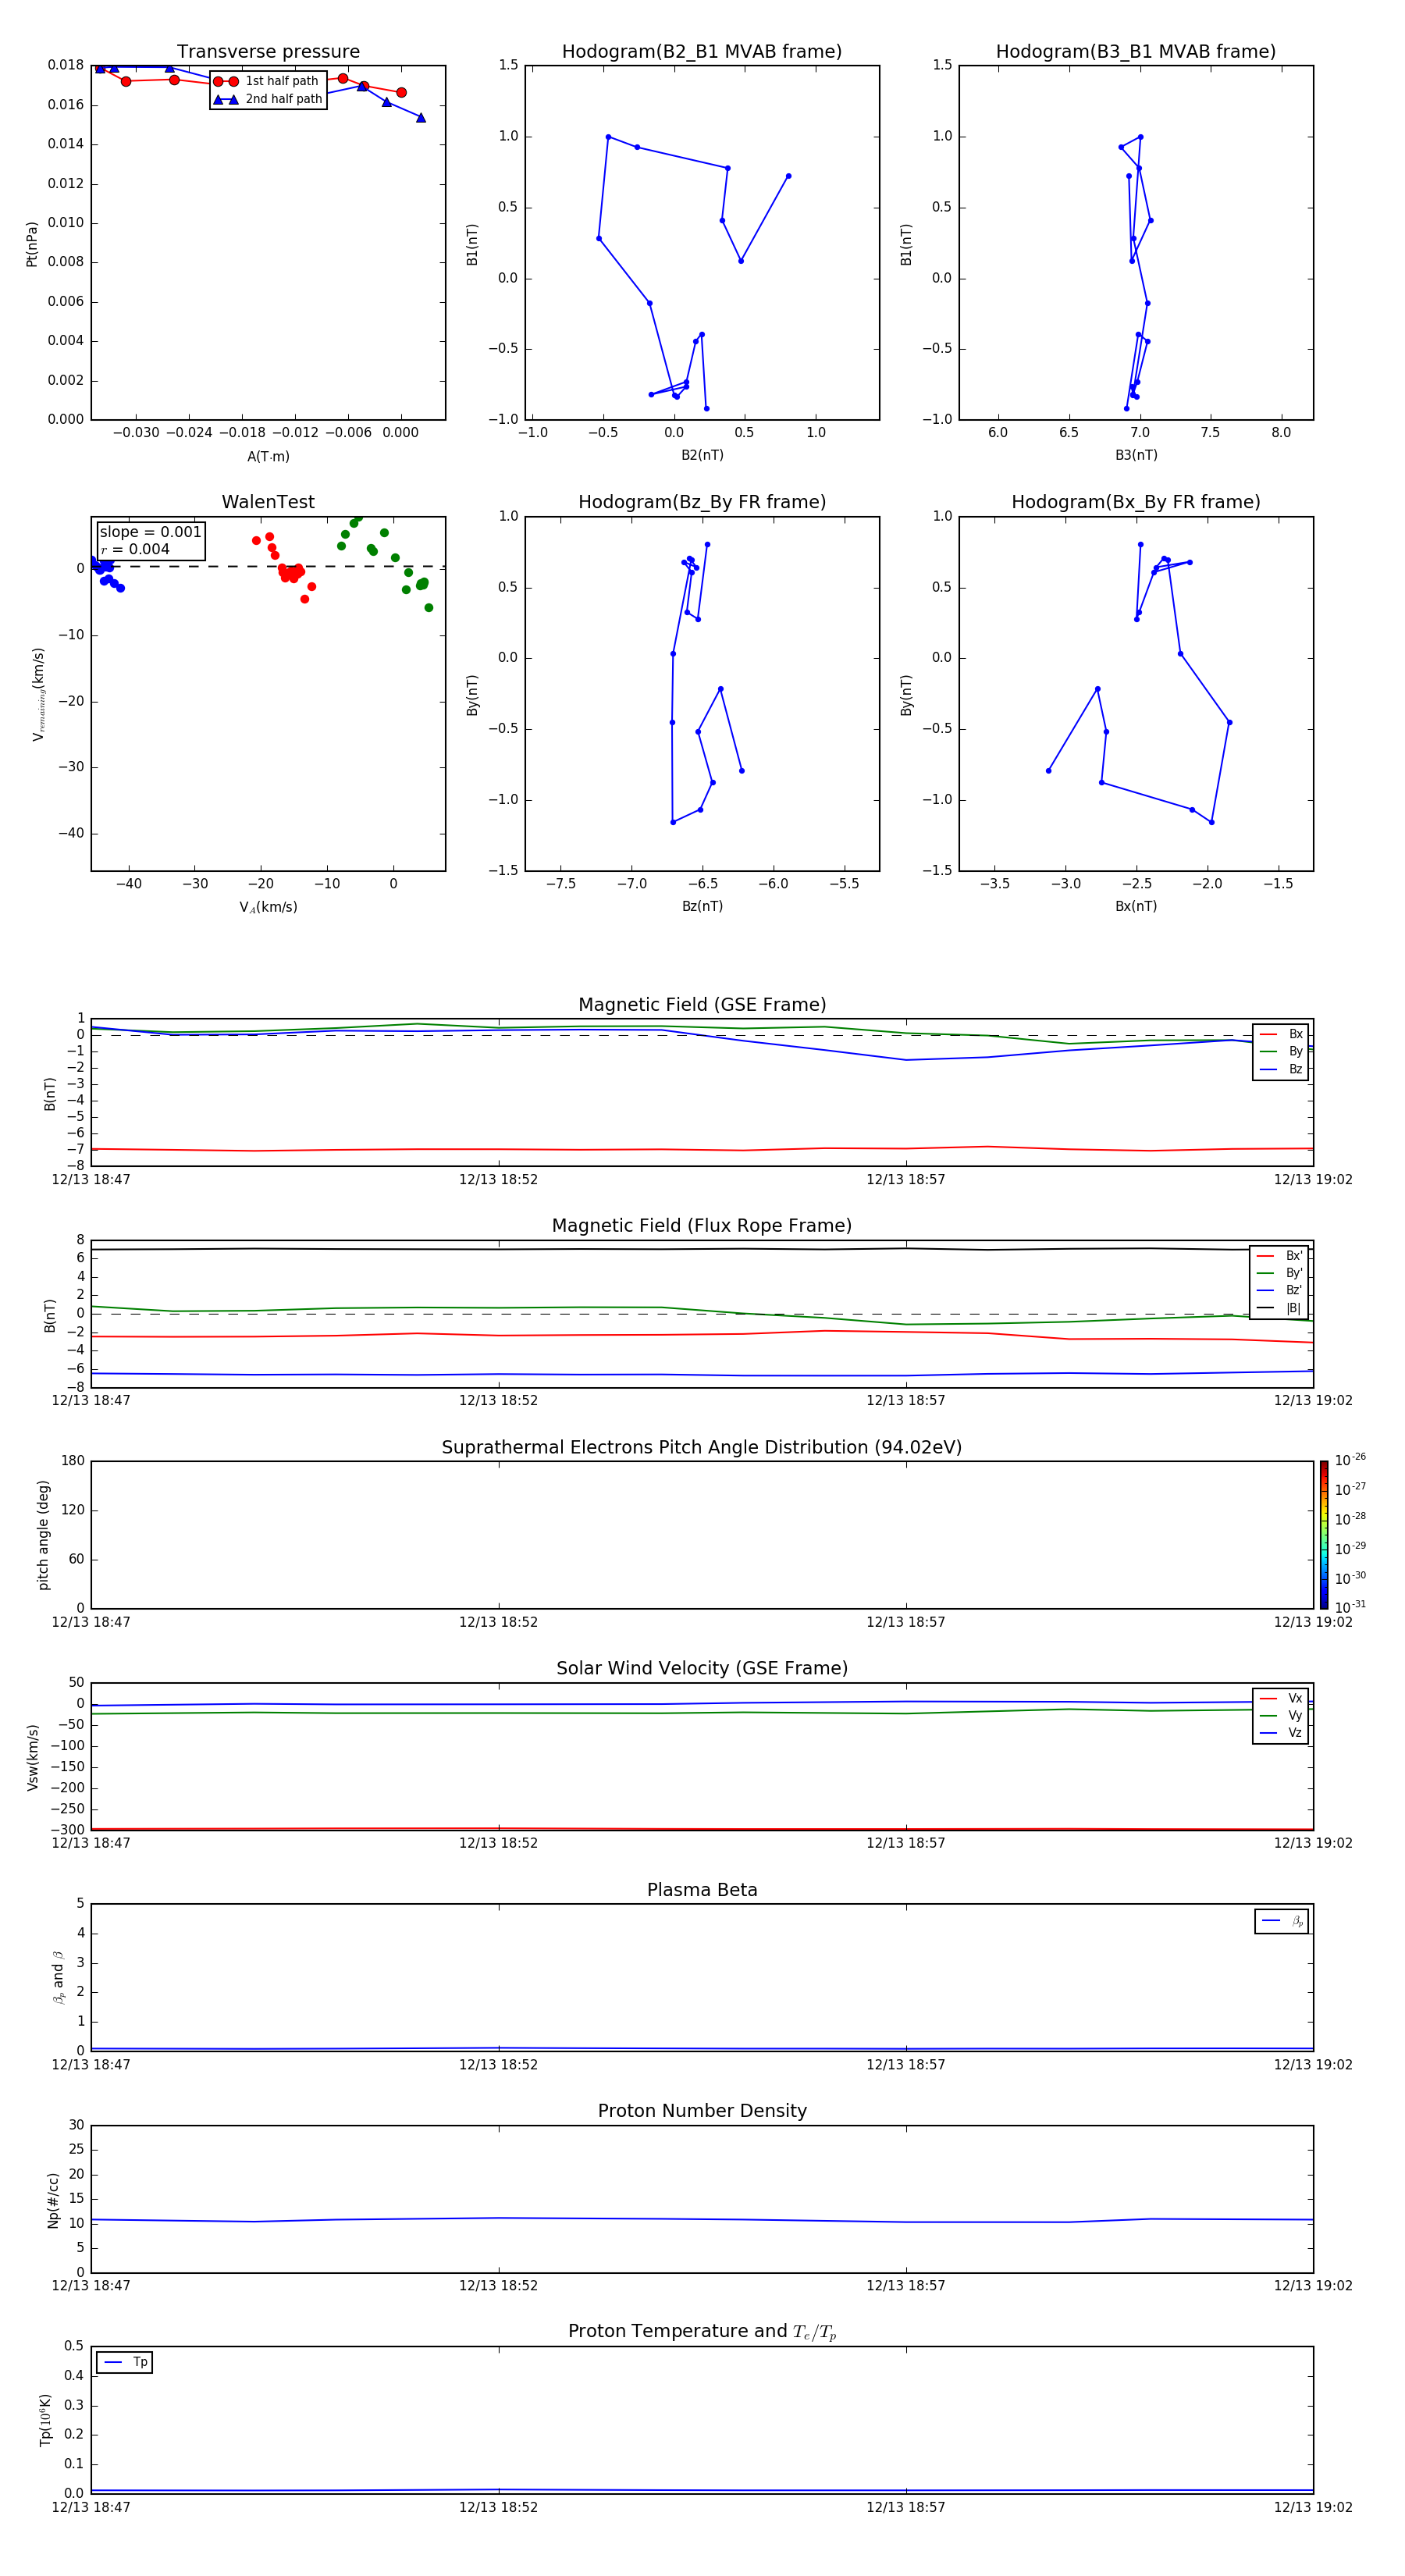The height and width of the screenshot is (2576, 1405).
Task: Click "Bx'" entry in flux rope legend
Action: coord(1279,1256)
